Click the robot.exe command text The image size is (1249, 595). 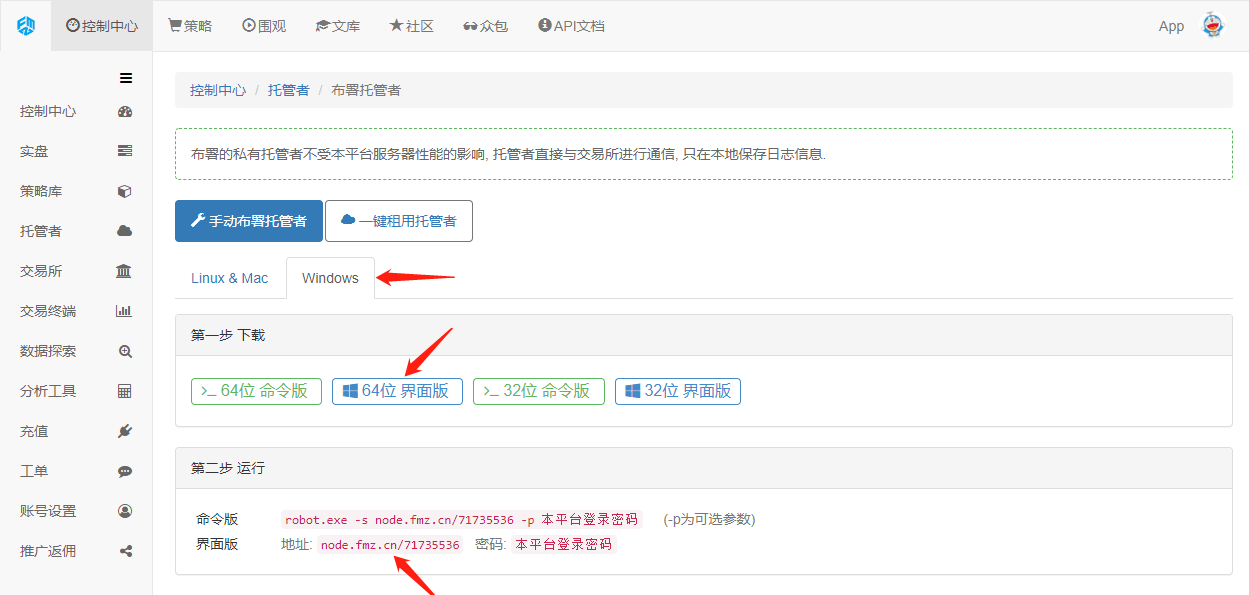[x=461, y=520]
